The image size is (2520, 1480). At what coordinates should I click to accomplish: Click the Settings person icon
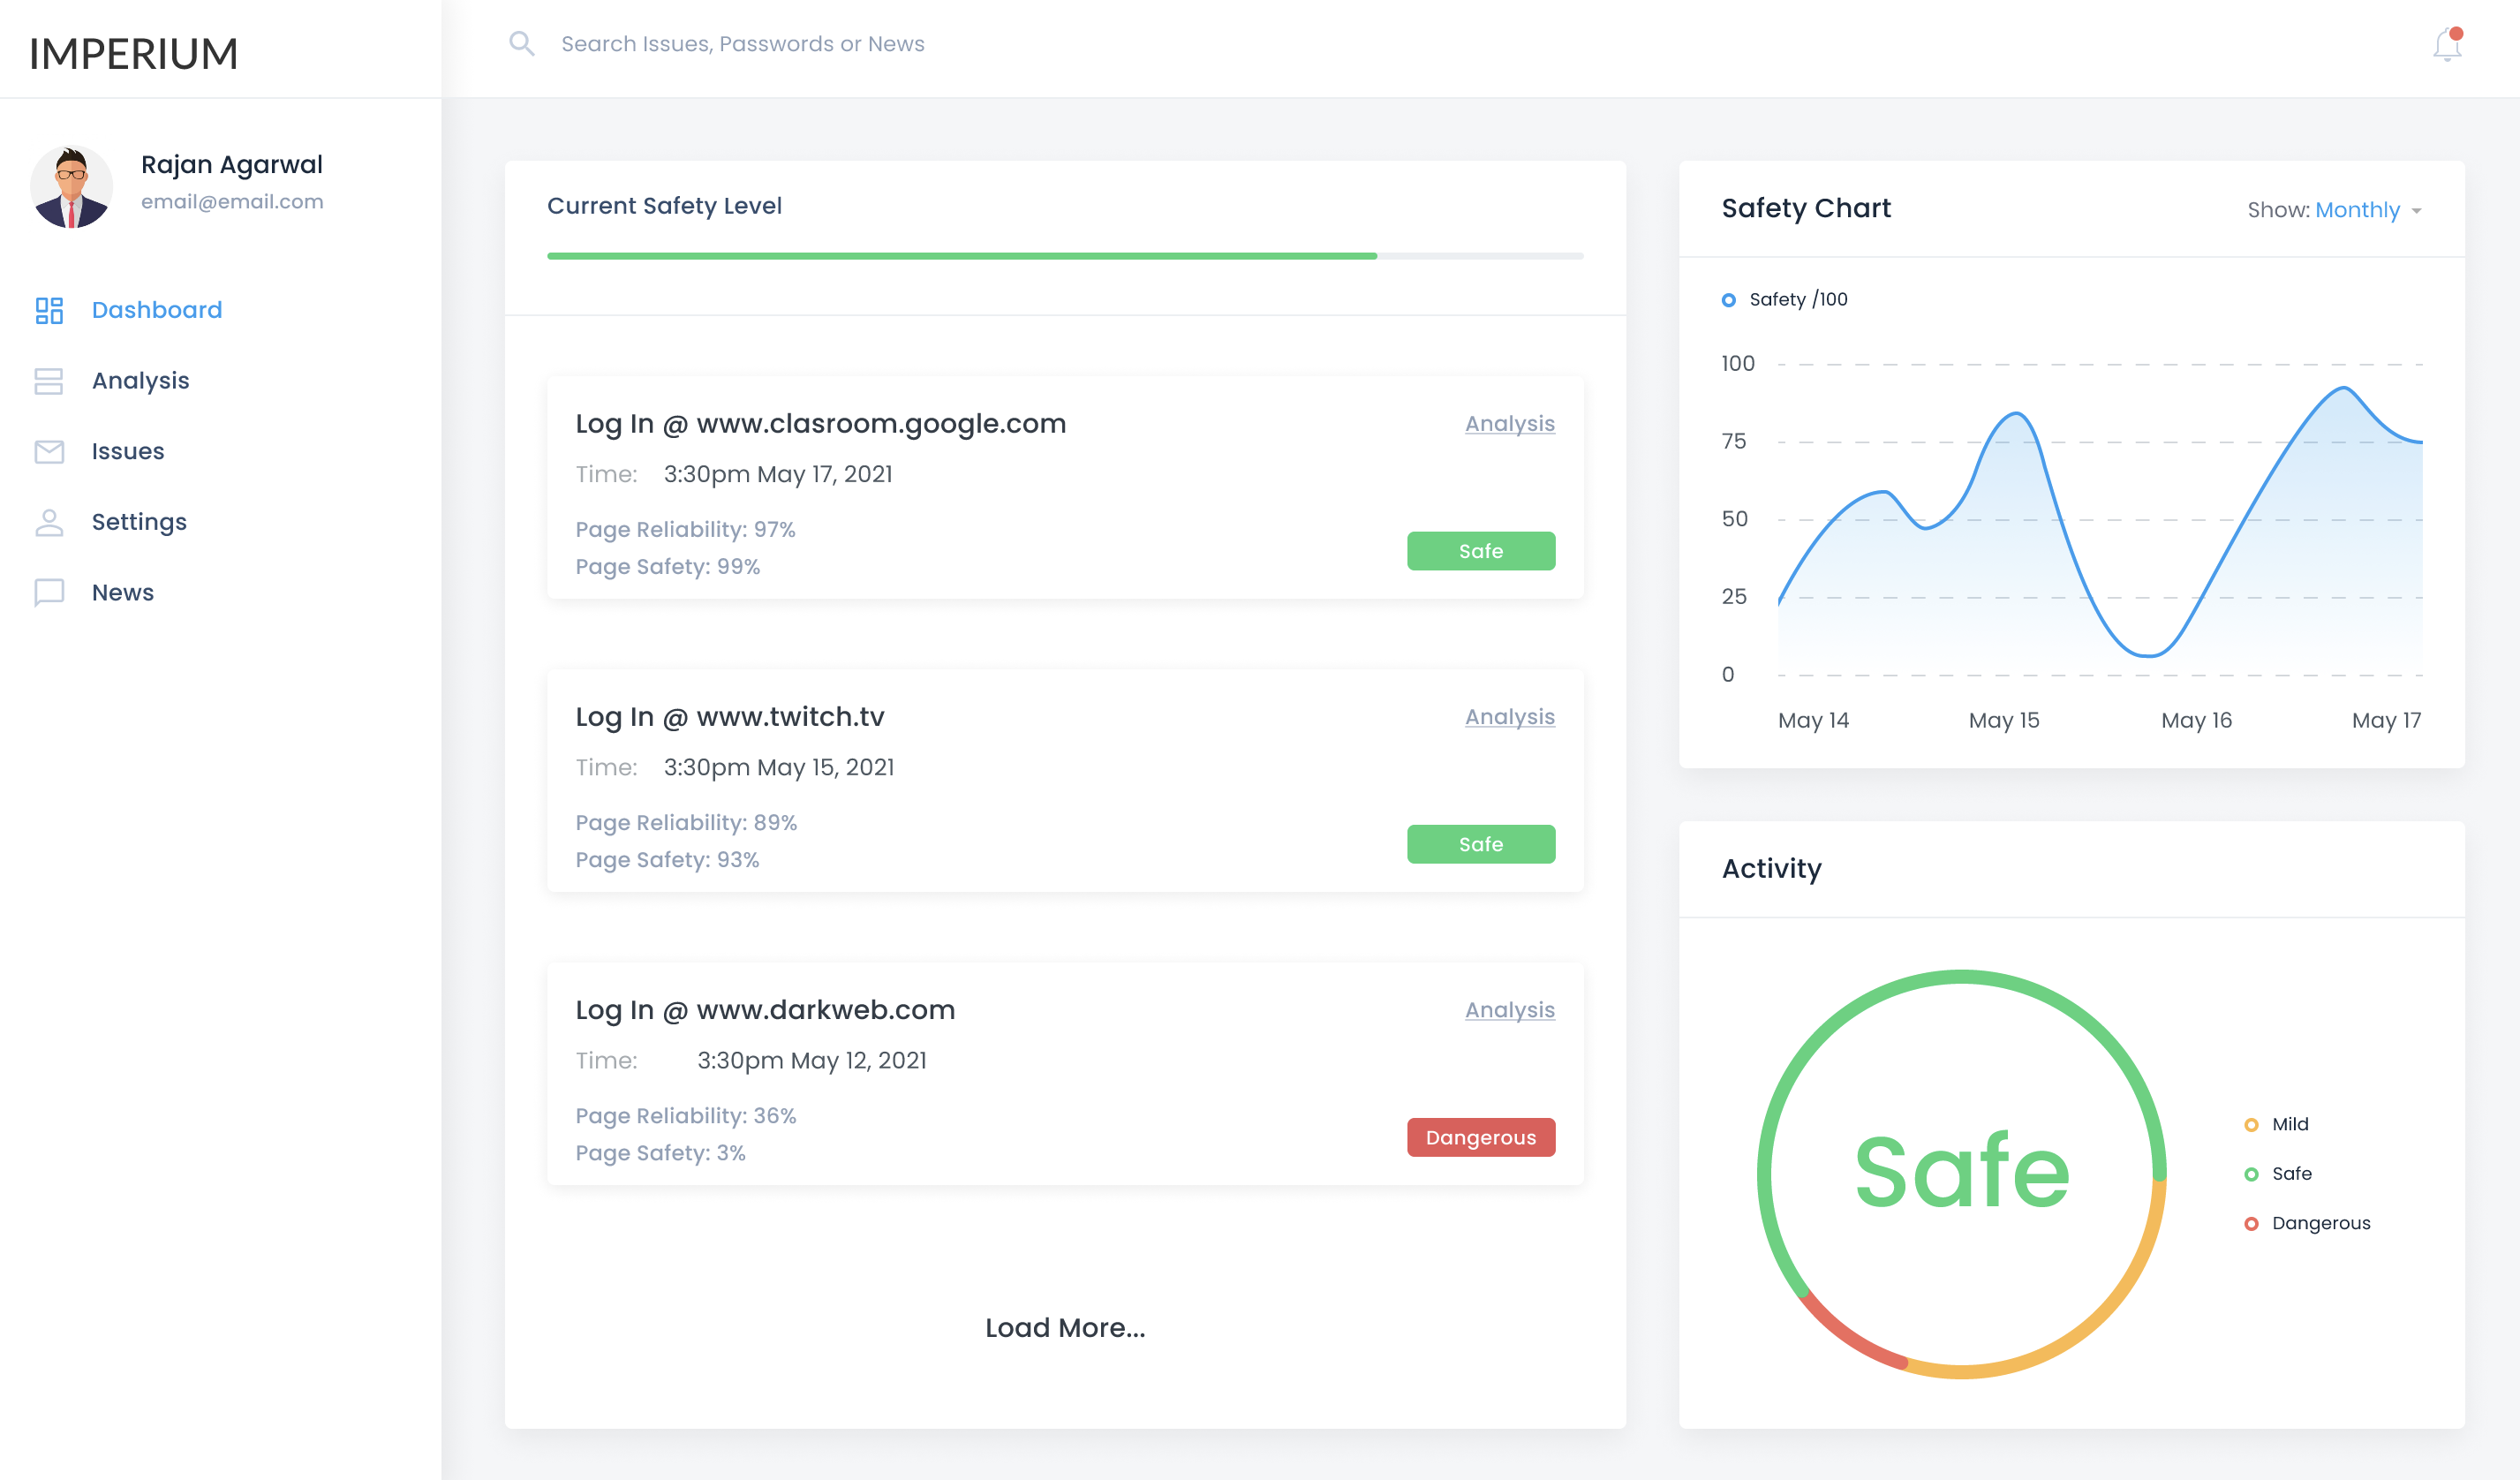coord(49,522)
